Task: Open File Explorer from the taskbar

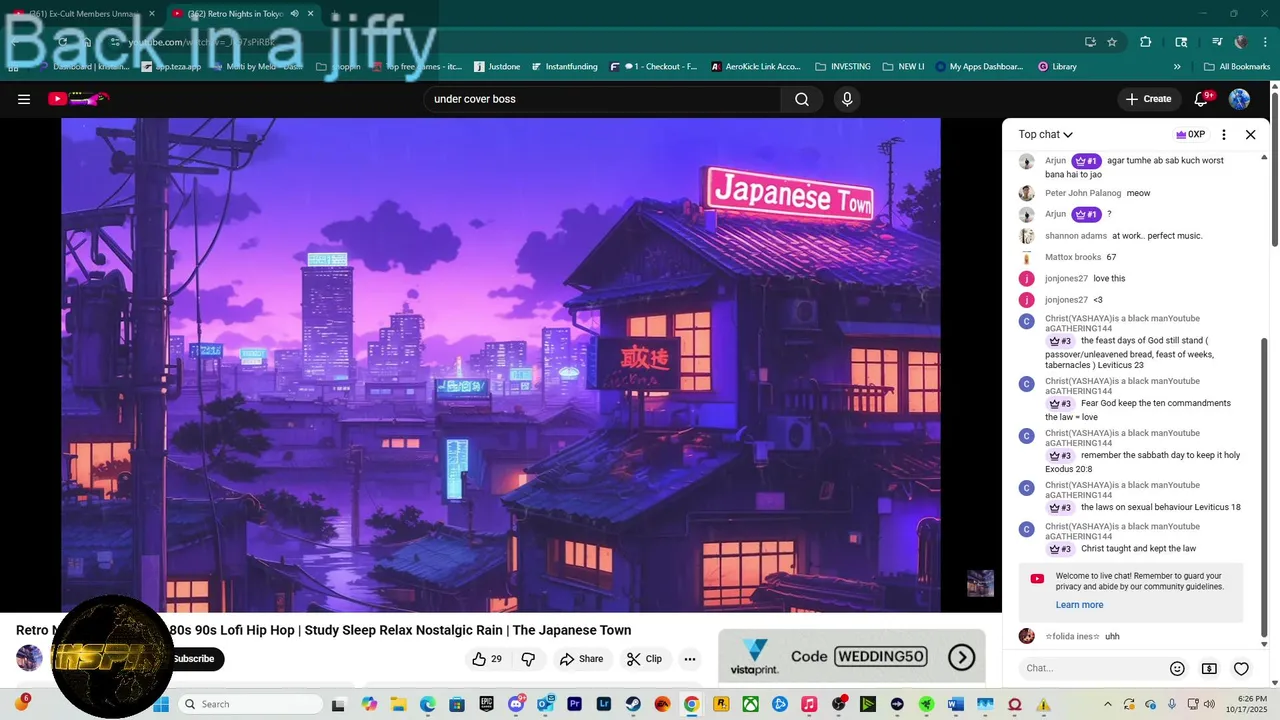Action: 398,704
